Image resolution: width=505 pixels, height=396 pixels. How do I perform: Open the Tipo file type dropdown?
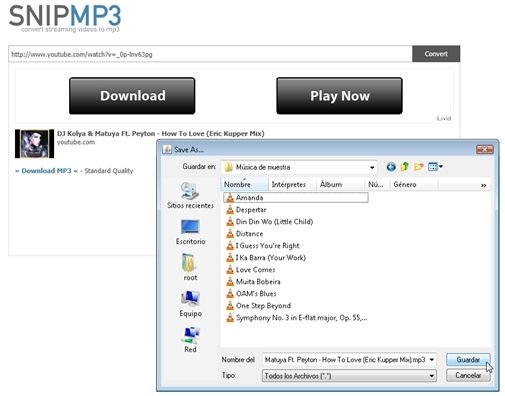click(x=349, y=376)
